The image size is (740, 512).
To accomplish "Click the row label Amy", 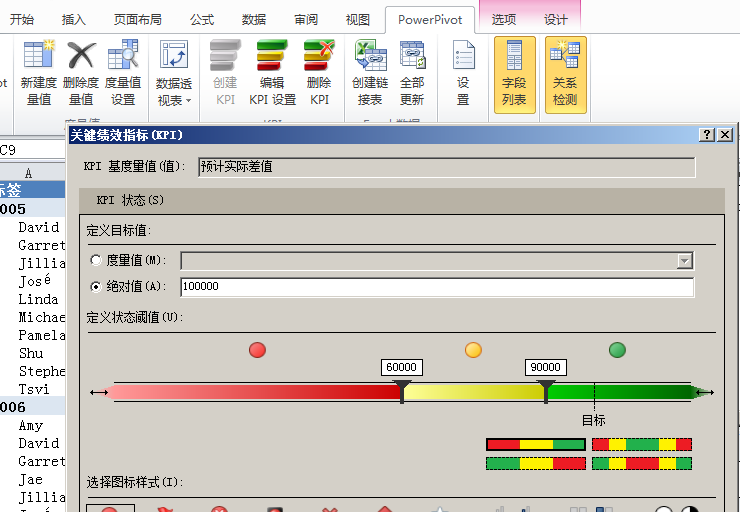I will [x=31, y=426].
